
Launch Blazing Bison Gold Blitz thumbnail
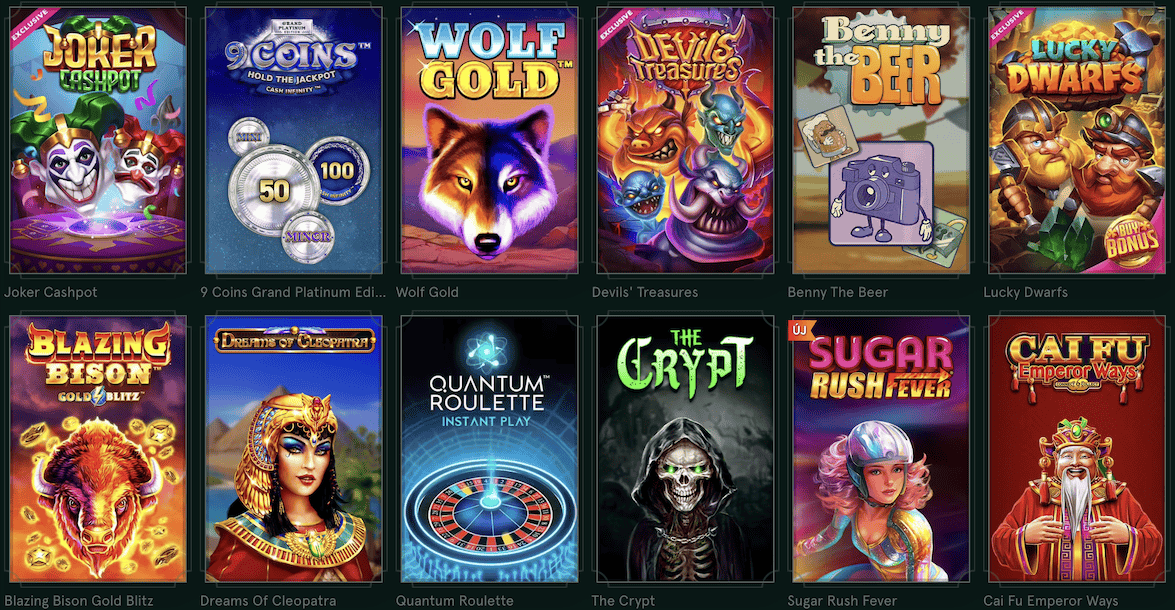97,449
